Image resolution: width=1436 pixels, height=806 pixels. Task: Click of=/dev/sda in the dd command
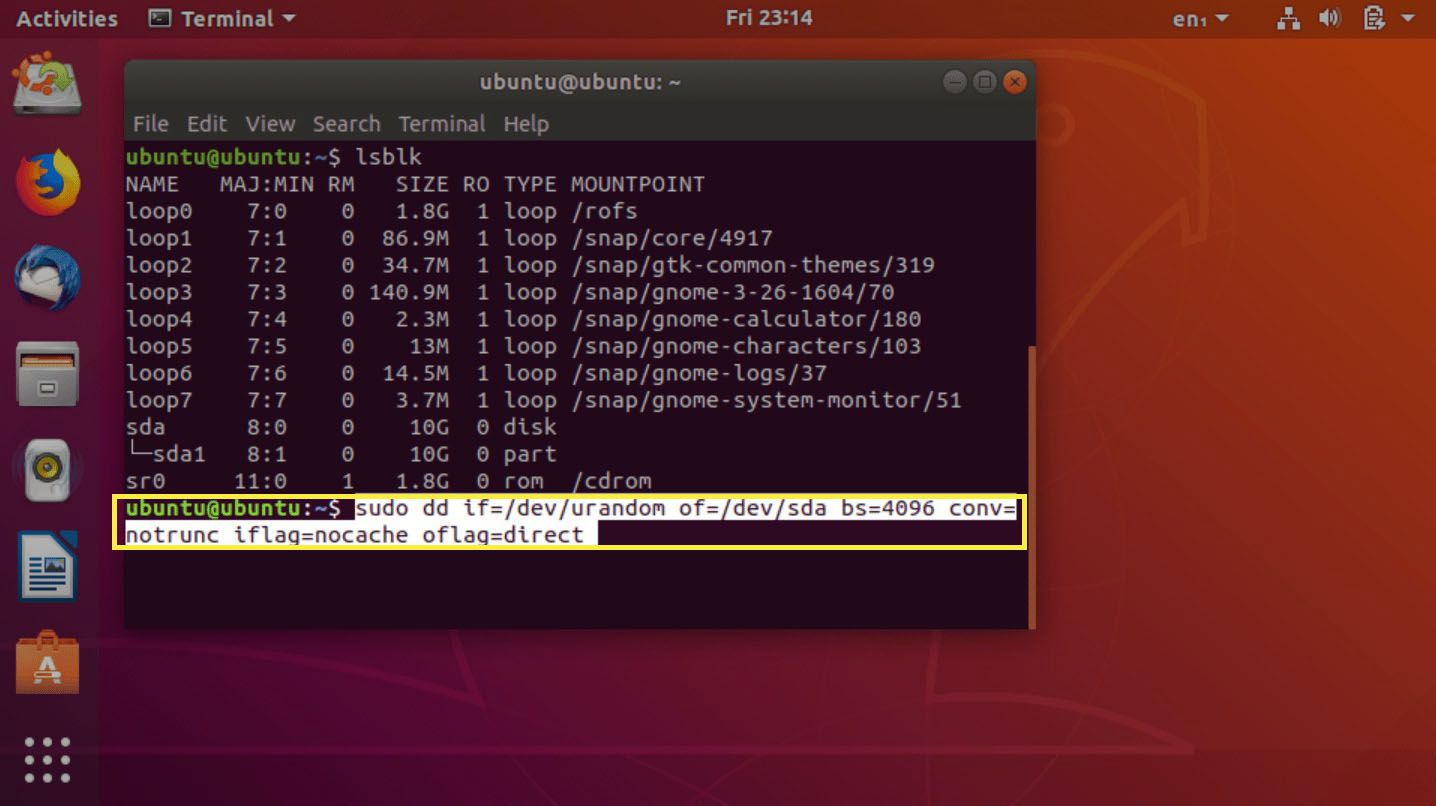[753, 508]
